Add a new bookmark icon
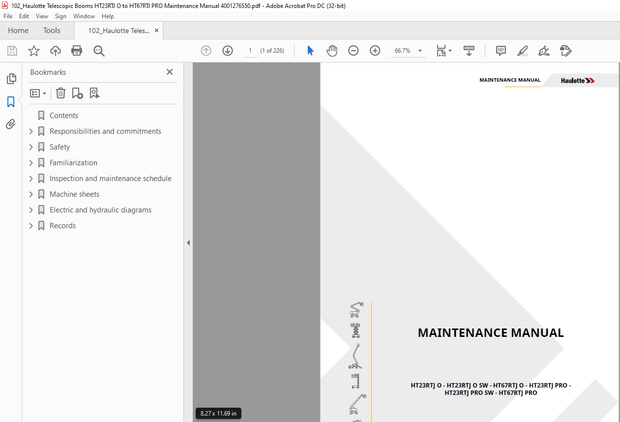Image resolution: width=620 pixels, height=422 pixels. 77,93
